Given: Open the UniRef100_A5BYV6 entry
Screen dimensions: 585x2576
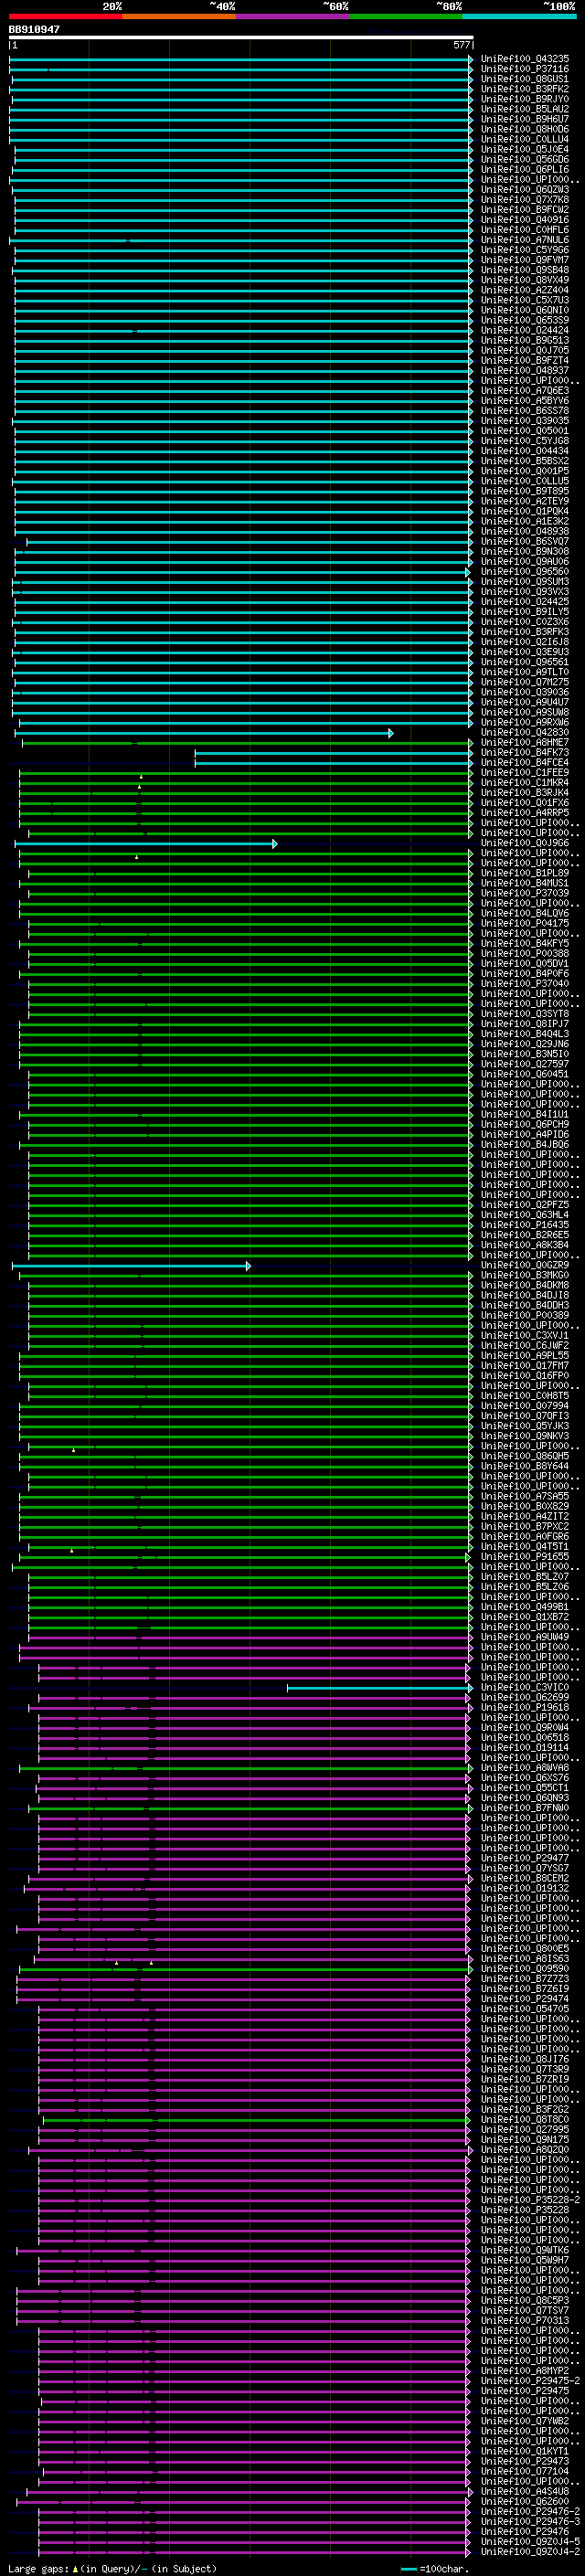Looking at the screenshot, I should 525,401.
